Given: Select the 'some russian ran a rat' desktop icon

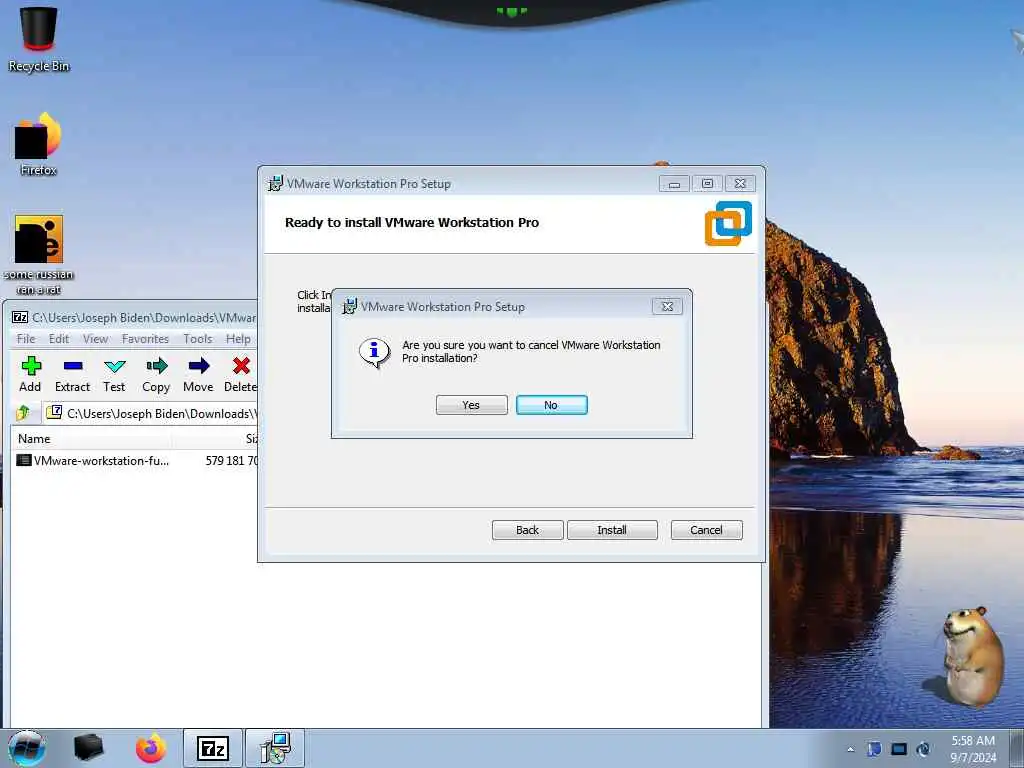Looking at the screenshot, I should click(39, 255).
